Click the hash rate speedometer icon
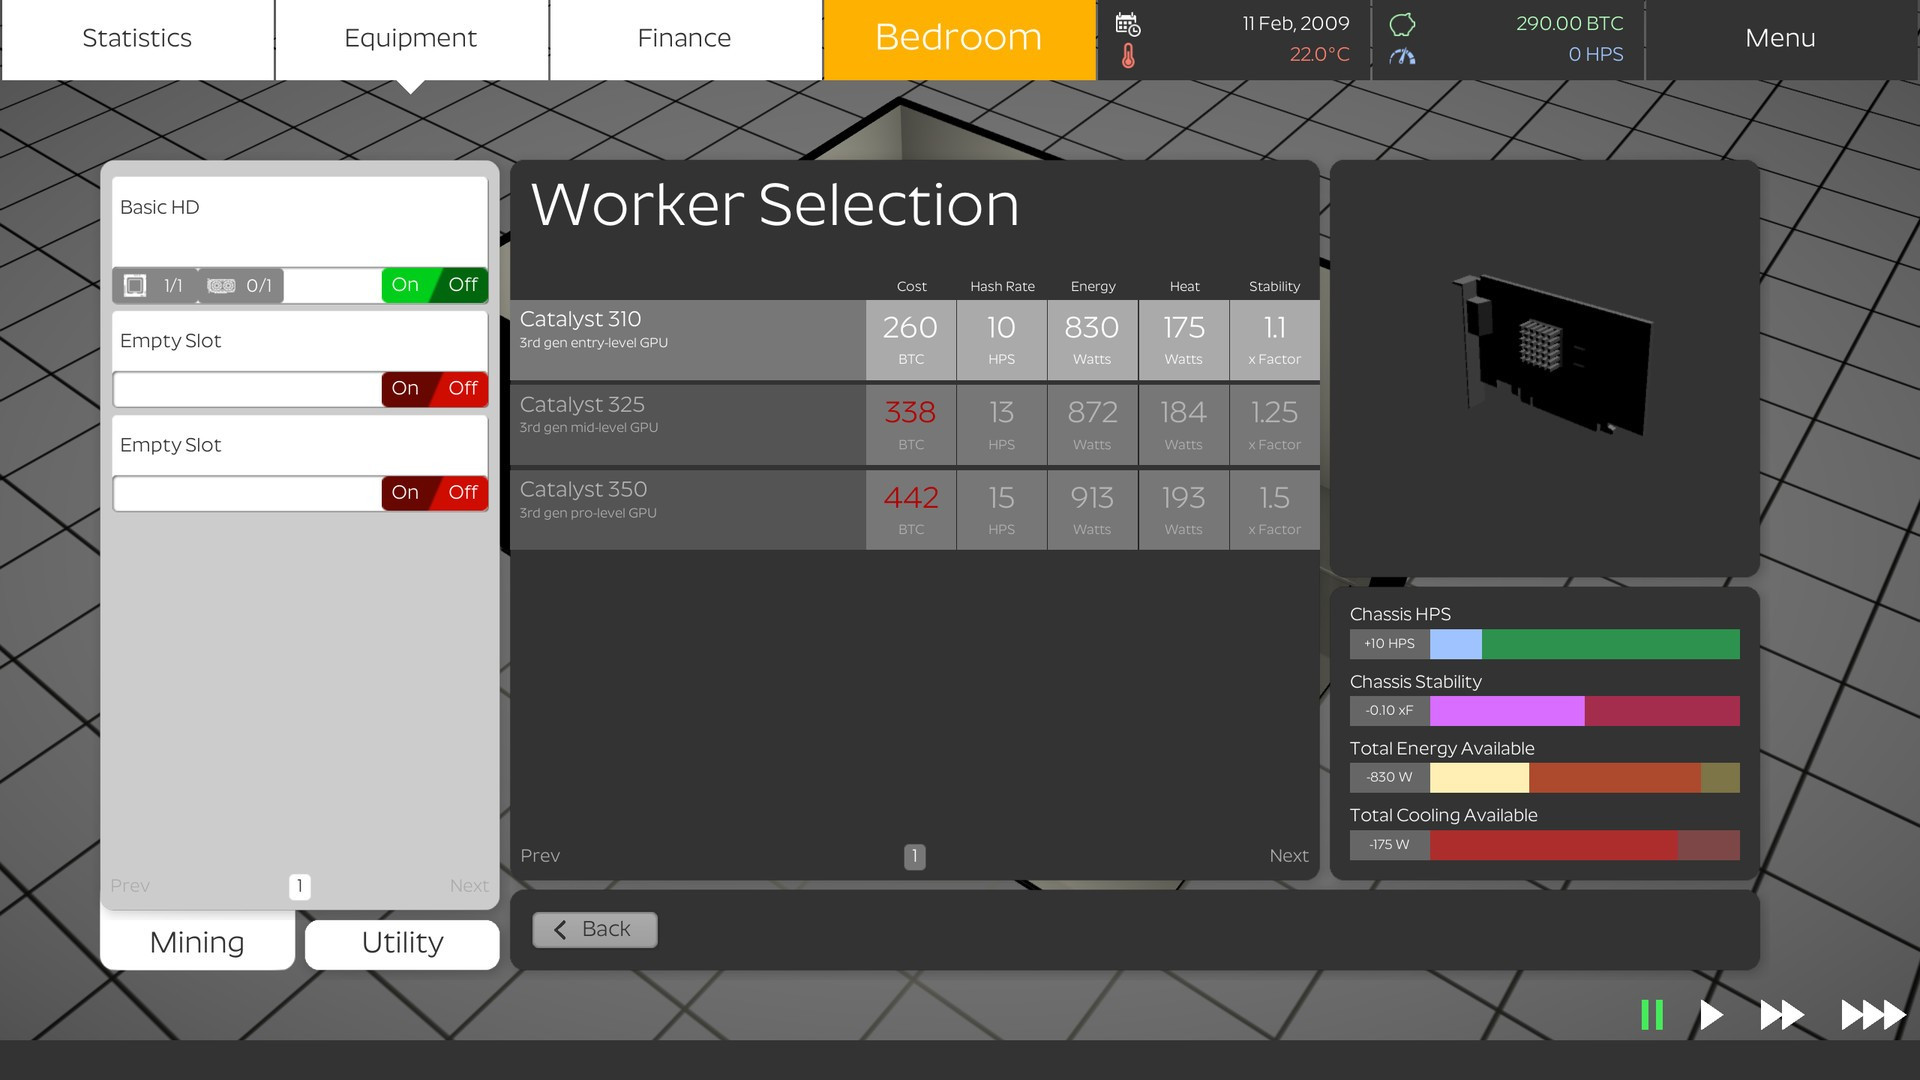 click(x=1402, y=56)
